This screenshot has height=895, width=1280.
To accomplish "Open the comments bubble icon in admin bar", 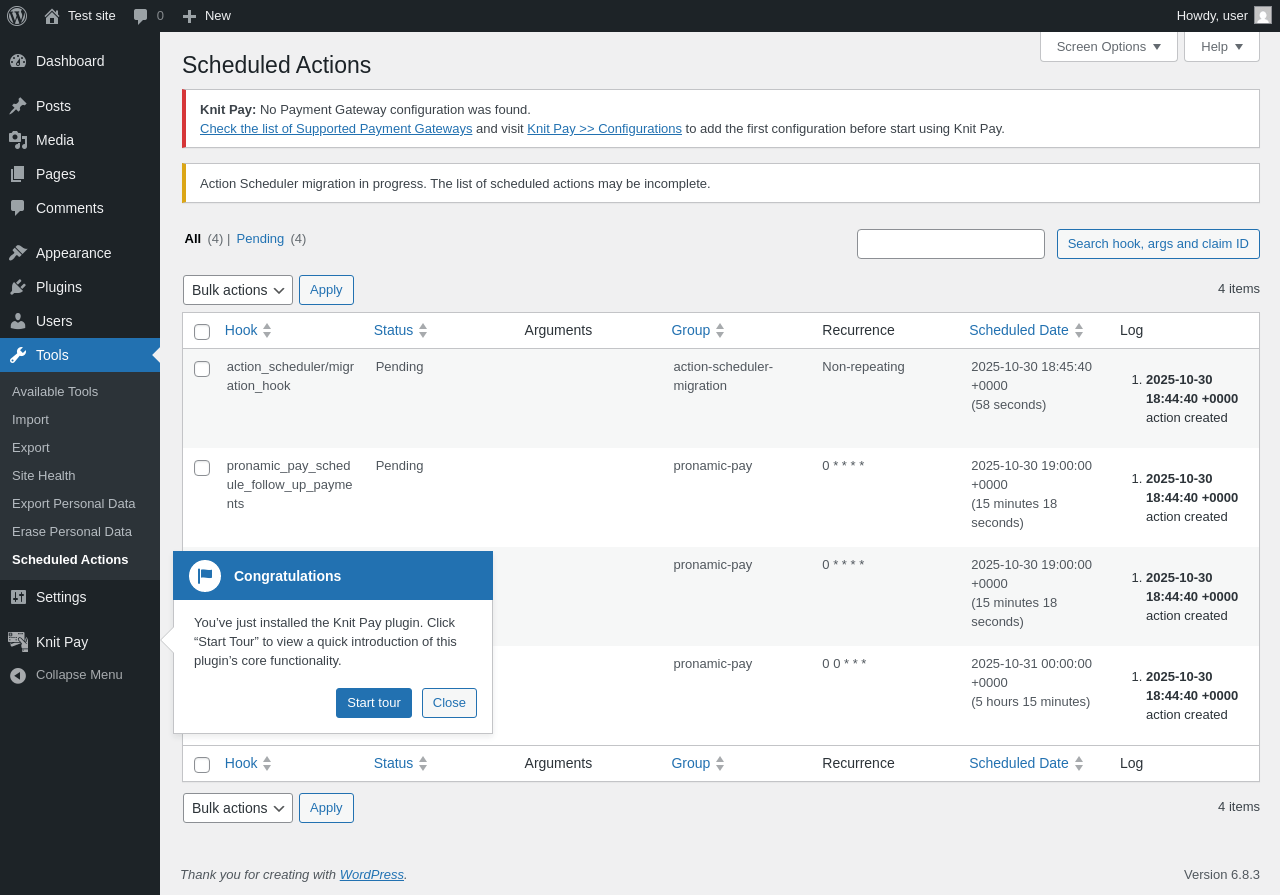I will pyautogui.click(x=141, y=16).
